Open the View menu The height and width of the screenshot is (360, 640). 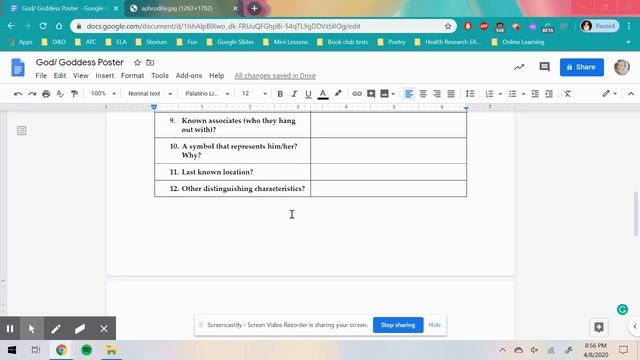[x=81, y=76]
